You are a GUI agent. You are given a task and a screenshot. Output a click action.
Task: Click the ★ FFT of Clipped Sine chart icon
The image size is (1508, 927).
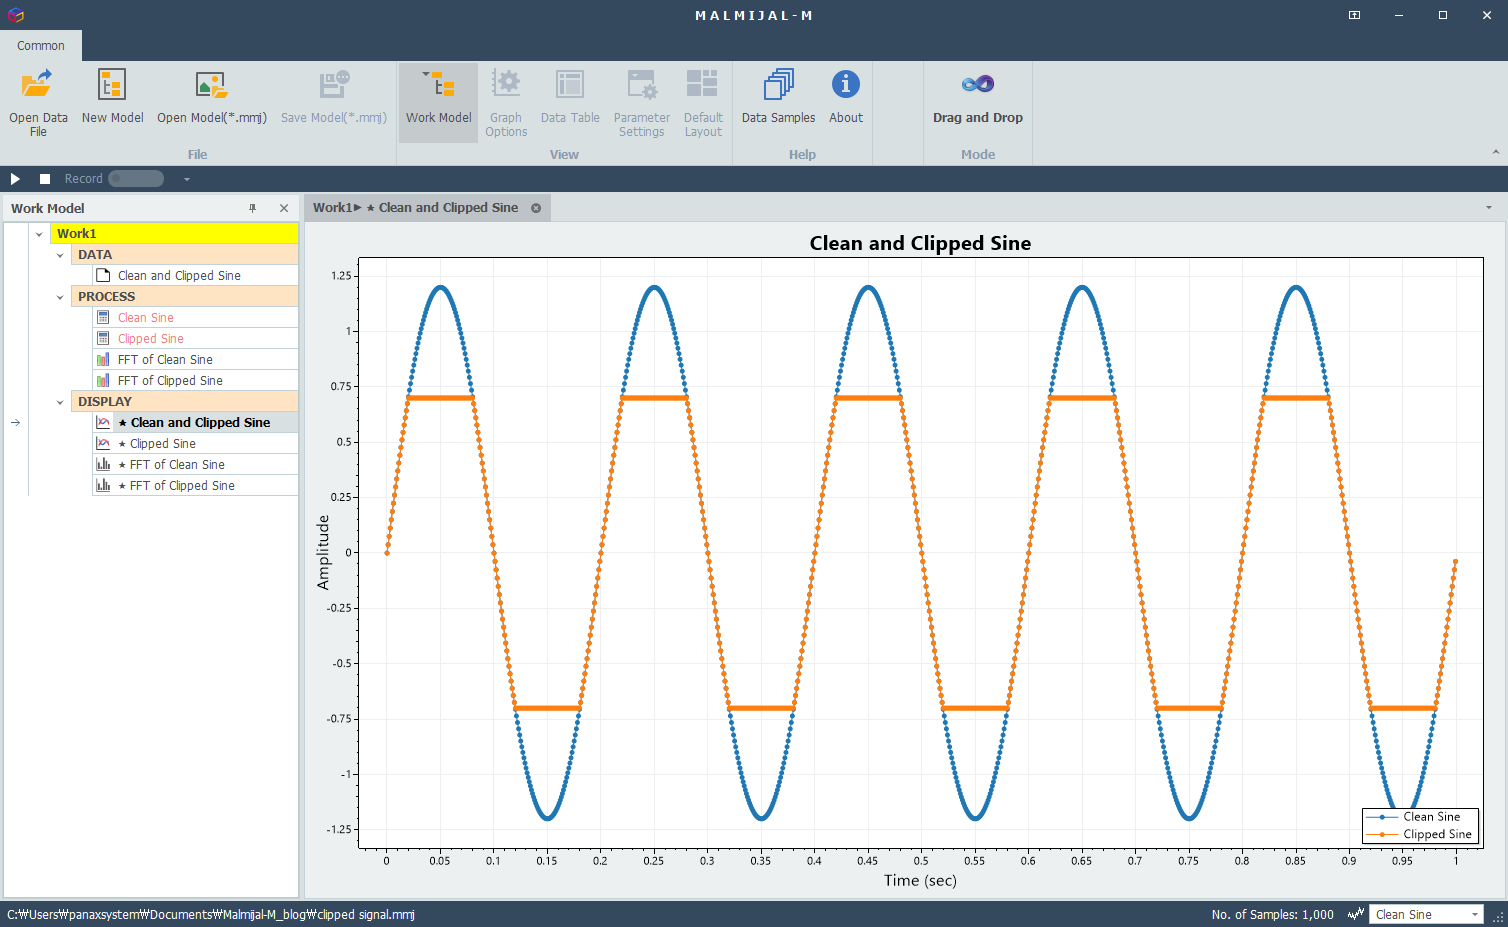[103, 485]
